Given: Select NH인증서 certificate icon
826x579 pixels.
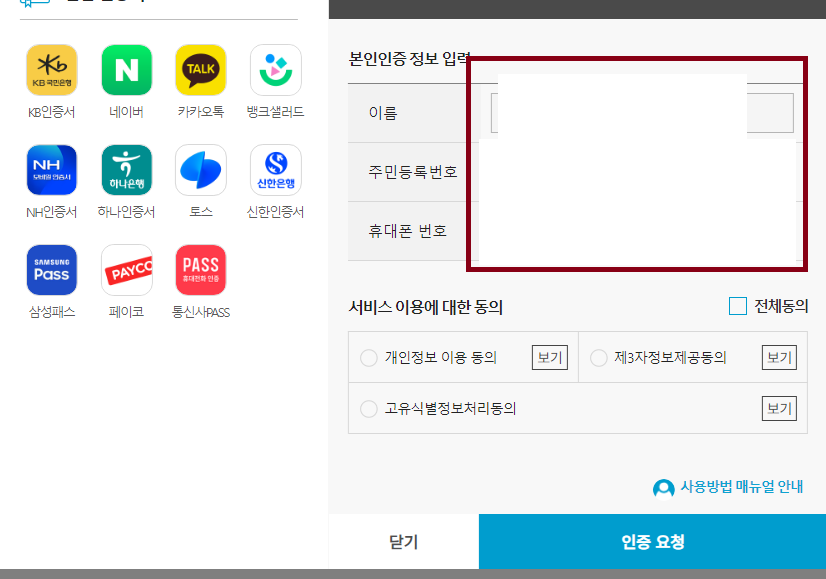Looking at the screenshot, I should (x=51, y=169).
